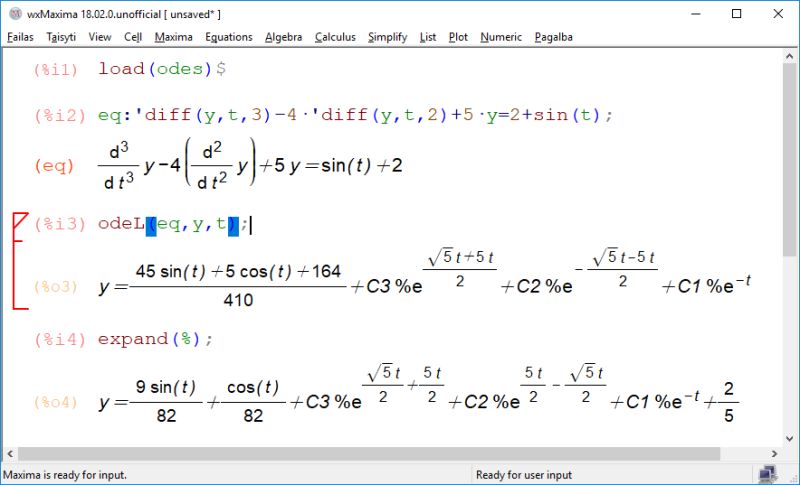Viewport: 800px width, 485px height.
Task: Open the Failas menu
Action: pyautogui.click(x=20, y=37)
